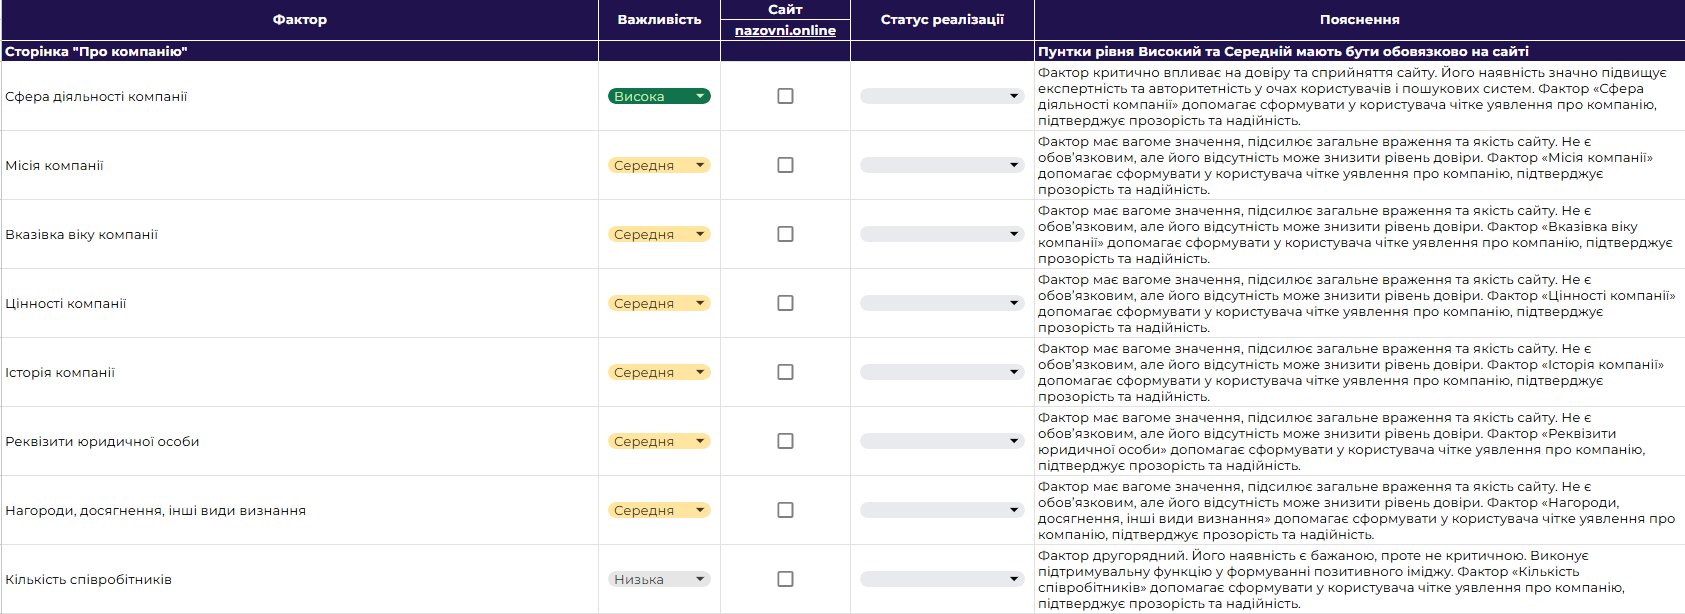Open status dropdown for Місія компанії
Screen dimensions: 1685x614
942,165
